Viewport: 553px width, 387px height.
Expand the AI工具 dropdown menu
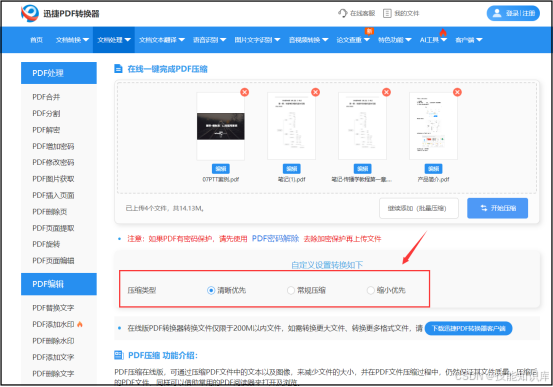click(433, 40)
